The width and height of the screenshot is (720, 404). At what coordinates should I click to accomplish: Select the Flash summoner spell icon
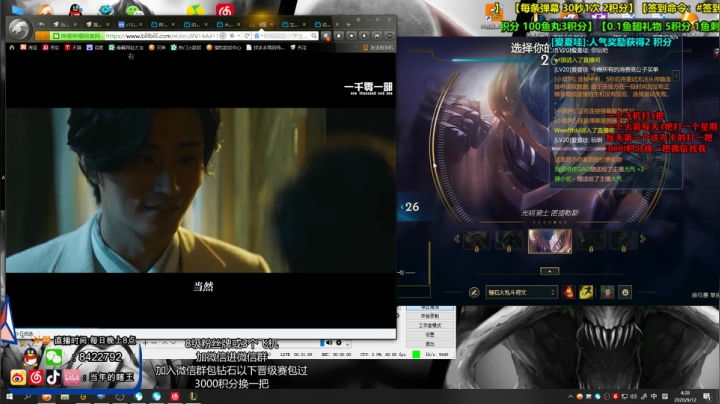tap(586, 292)
